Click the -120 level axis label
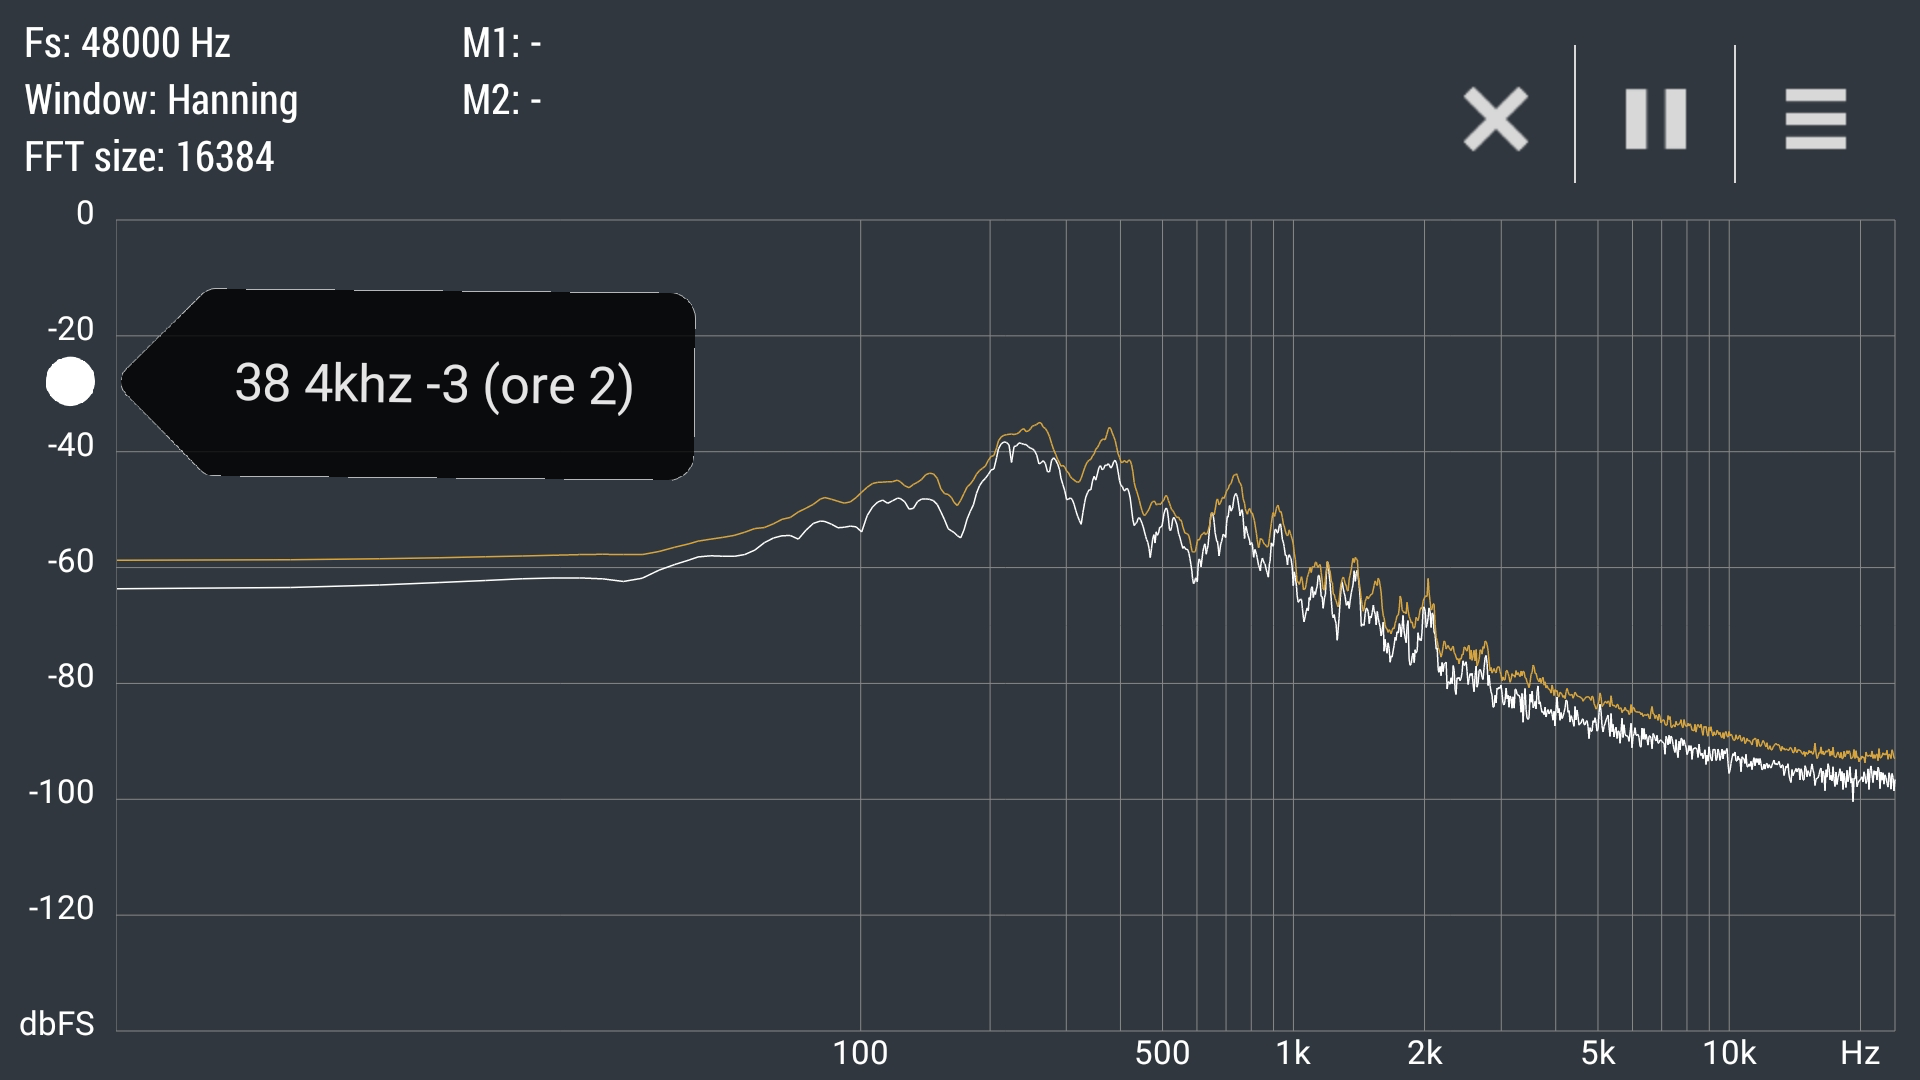1920x1080 pixels. 61,908
